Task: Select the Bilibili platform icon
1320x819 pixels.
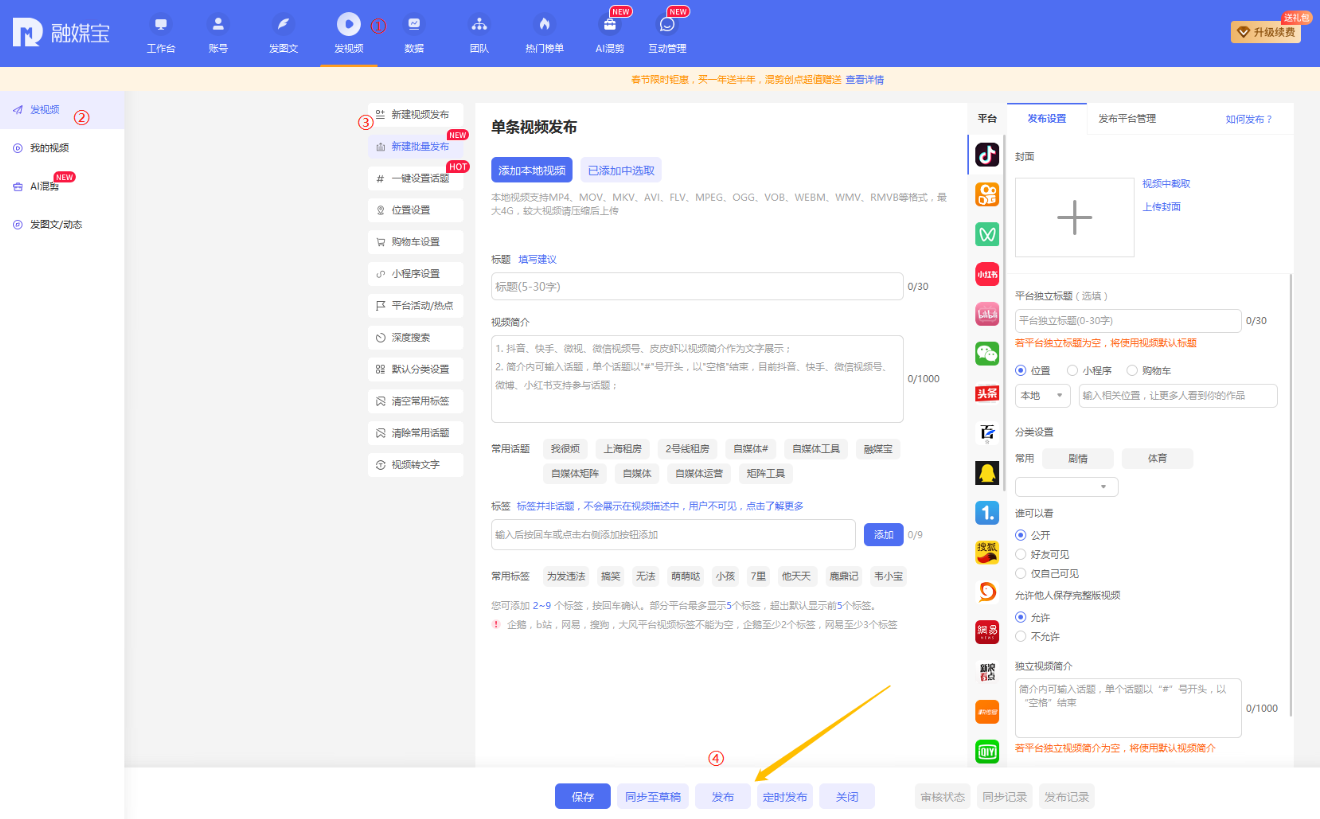Action: pyautogui.click(x=987, y=314)
